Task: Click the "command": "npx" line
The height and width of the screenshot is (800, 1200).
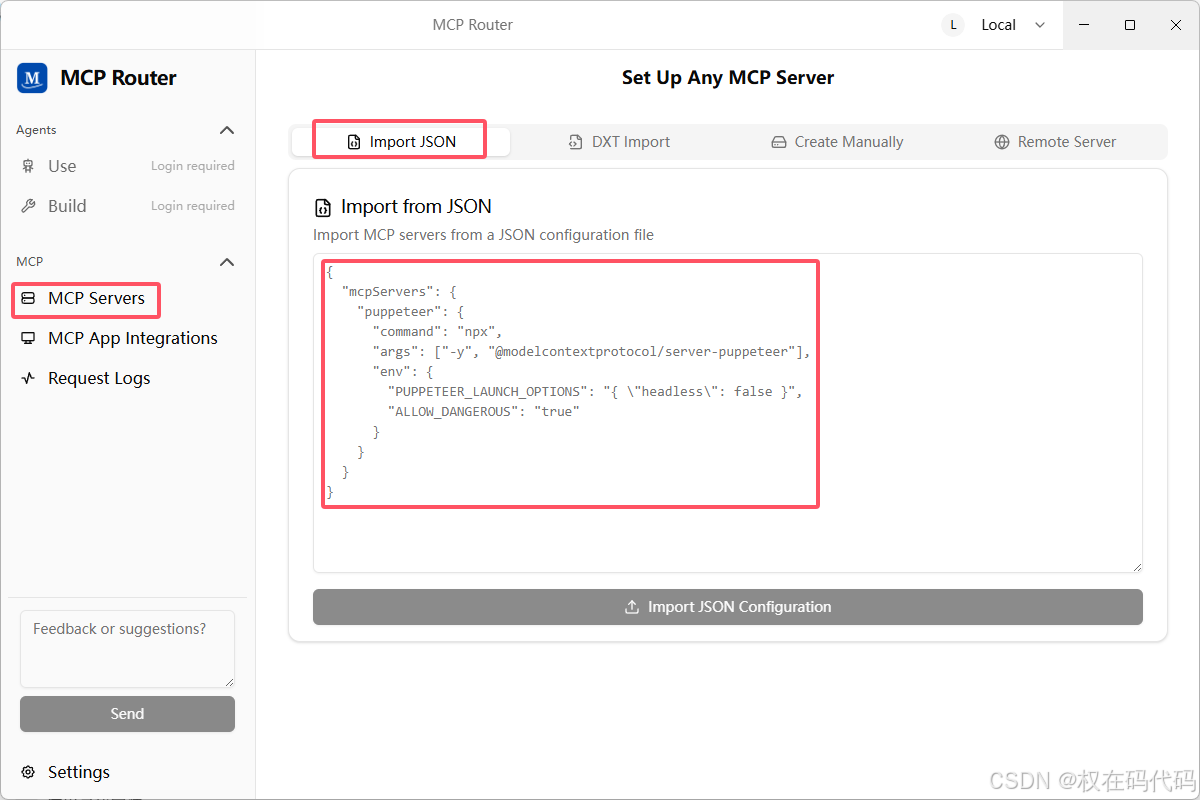Action: (x=437, y=332)
